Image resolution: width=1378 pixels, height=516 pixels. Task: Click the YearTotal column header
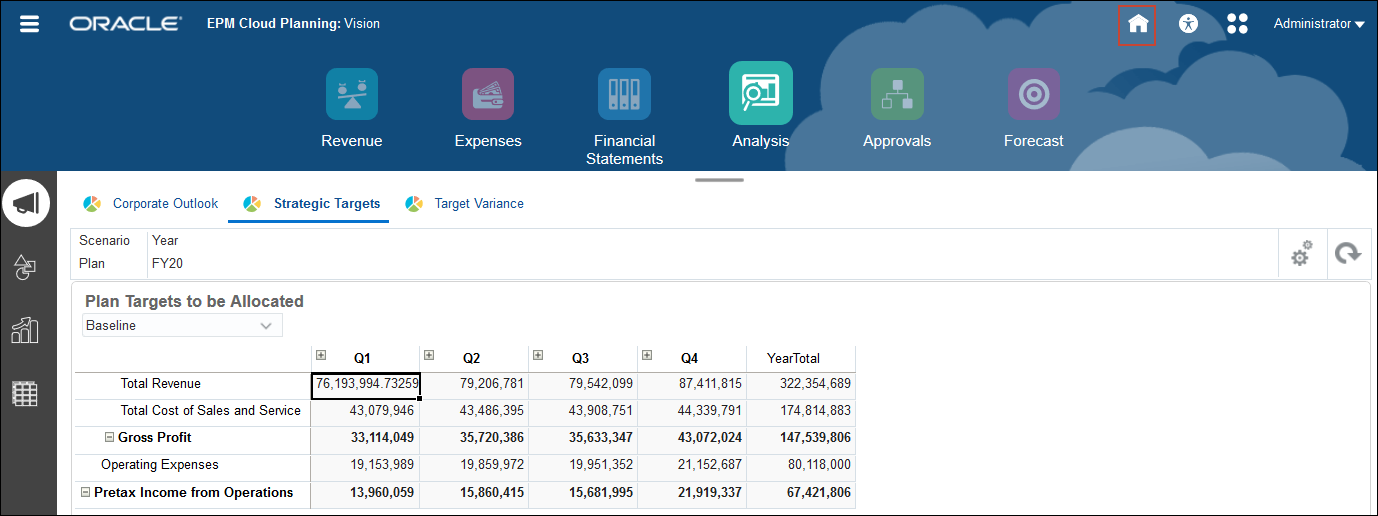tap(801, 358)
